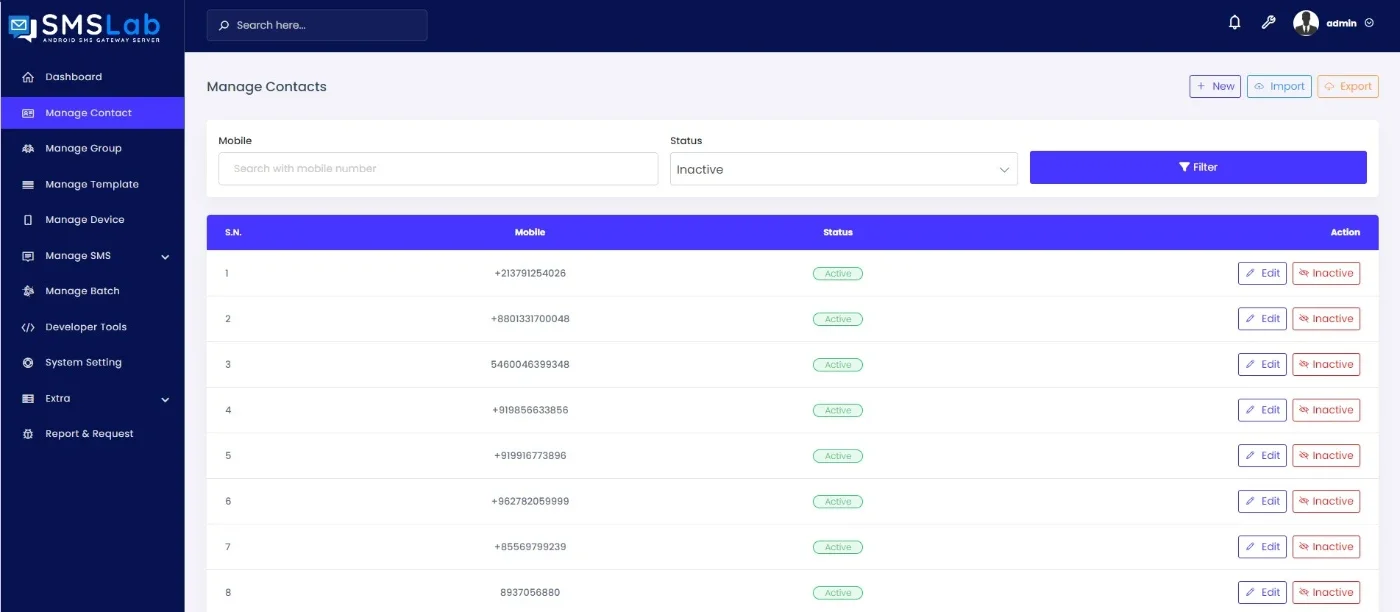Mark contact +919856633856 as Inactive
Image resolution: width=1400 pixels, height=612 pixels.
click(x=1326, y=410)
